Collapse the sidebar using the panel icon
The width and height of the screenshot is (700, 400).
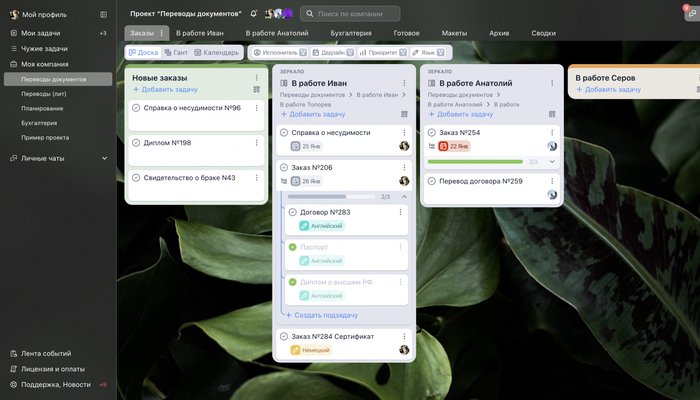[x=104, y=15]
